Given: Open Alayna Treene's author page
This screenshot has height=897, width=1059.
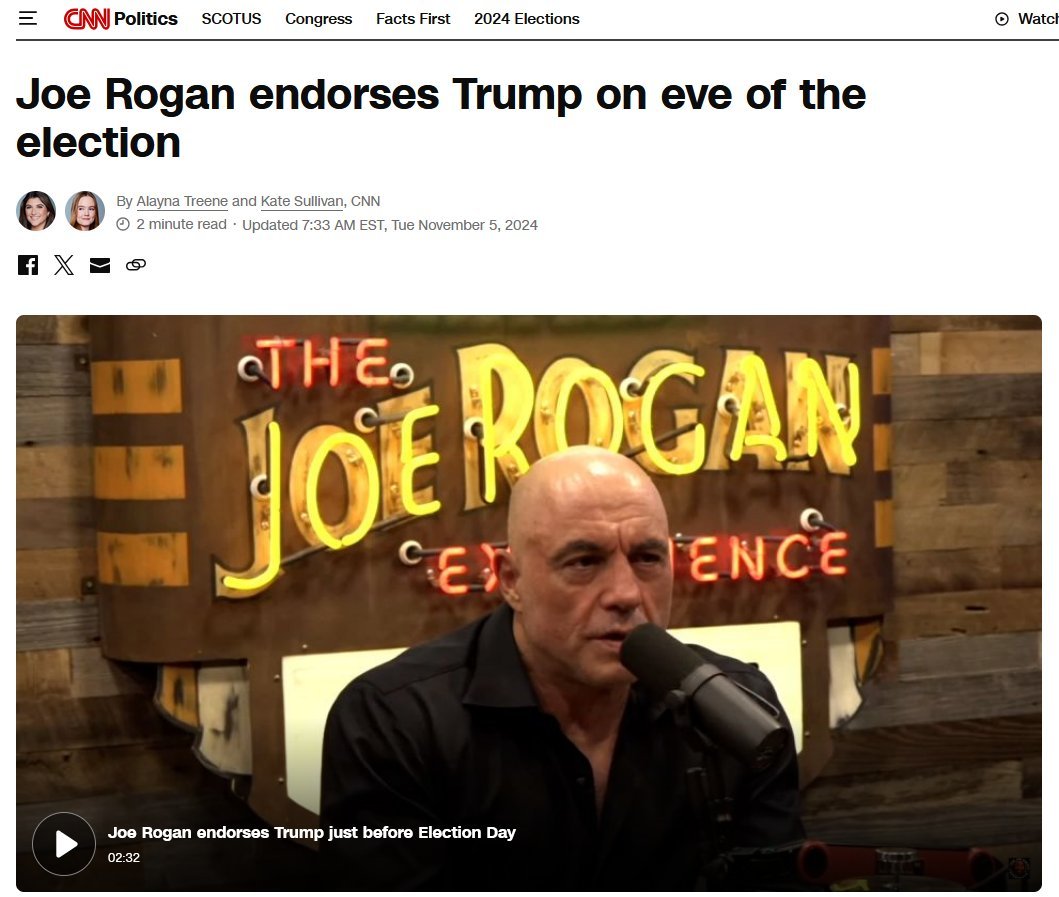Looking at the screenshot, I should click(182, 201).
